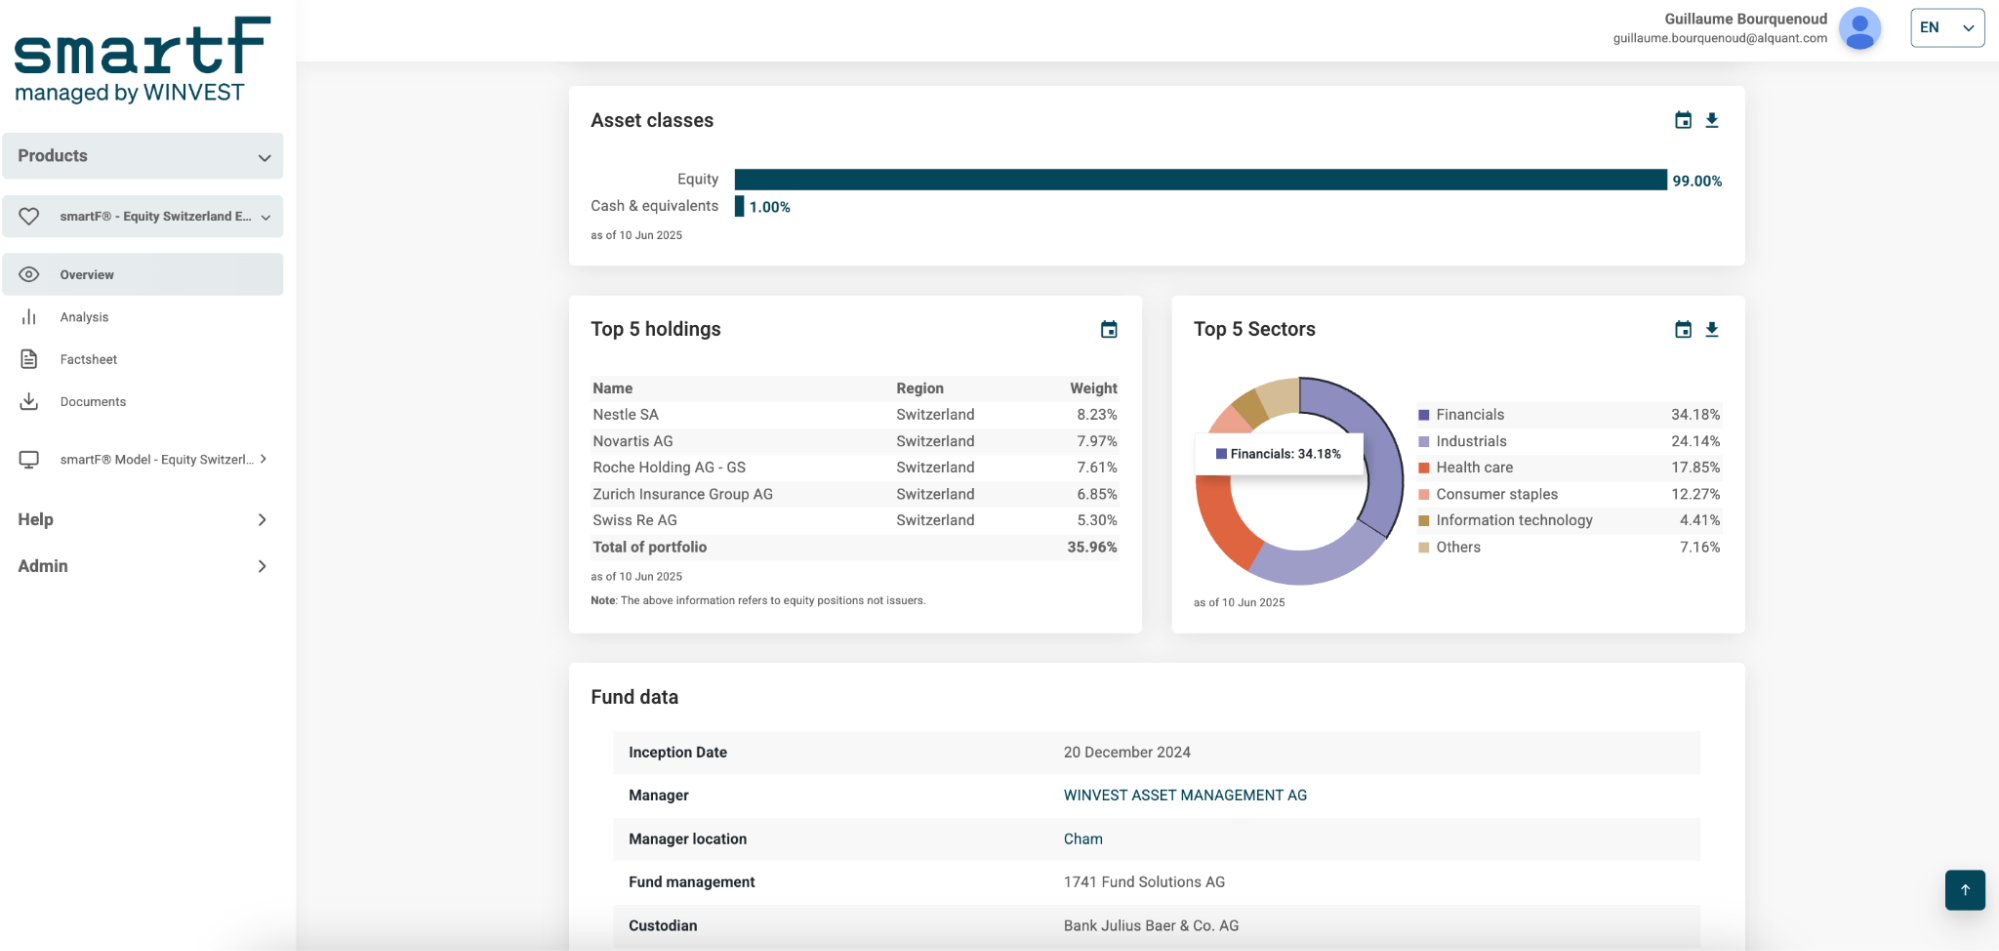Click the scroll-to-top arrow button
1999x951 pixels.
tap(1965, 890)
